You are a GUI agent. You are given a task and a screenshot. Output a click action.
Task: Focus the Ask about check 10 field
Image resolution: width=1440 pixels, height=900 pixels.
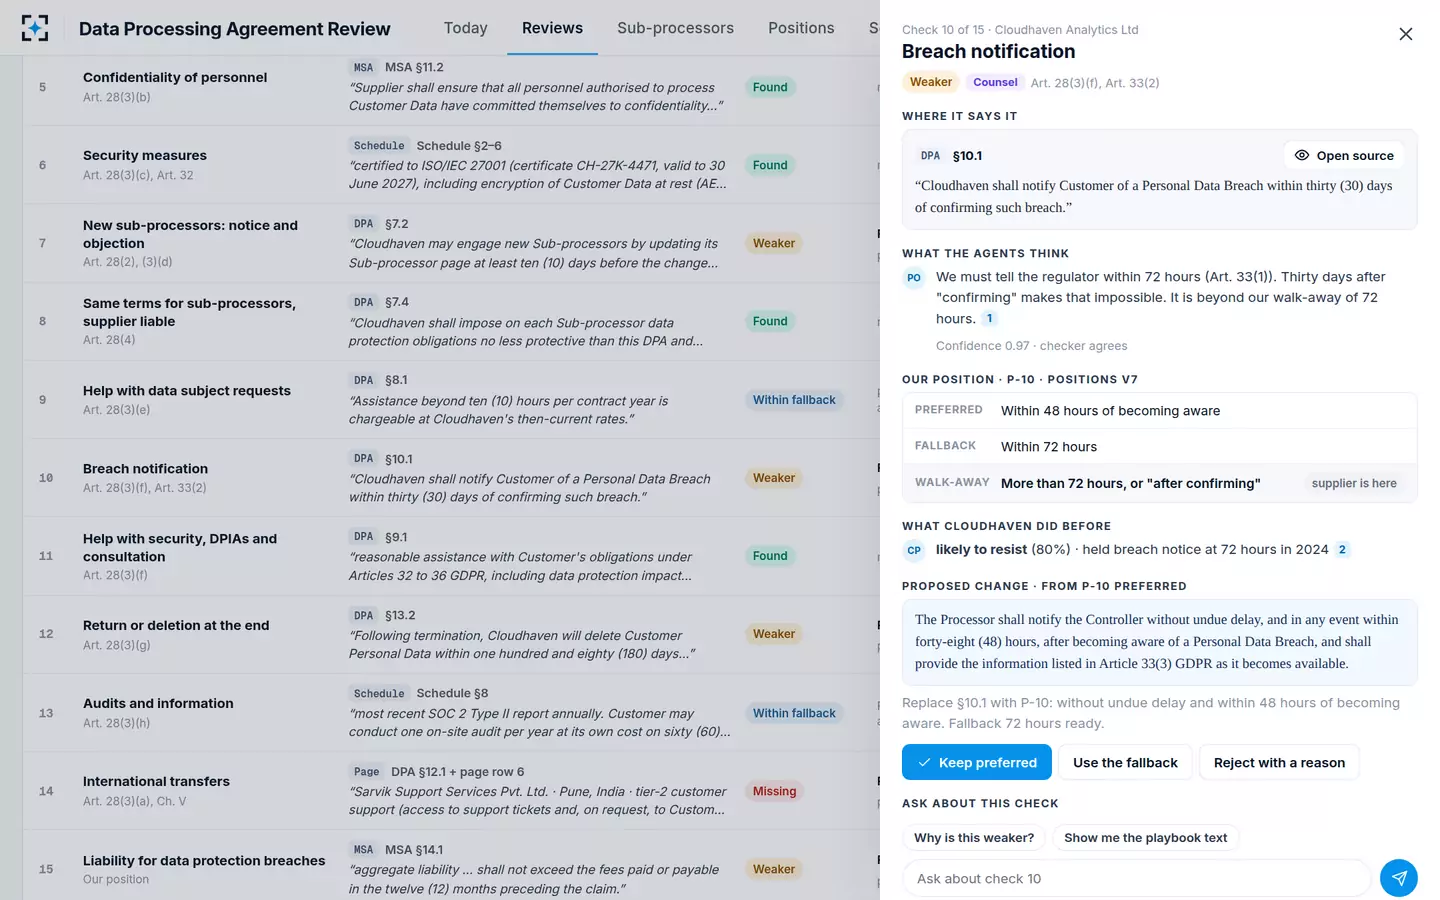pos(1136,878)
